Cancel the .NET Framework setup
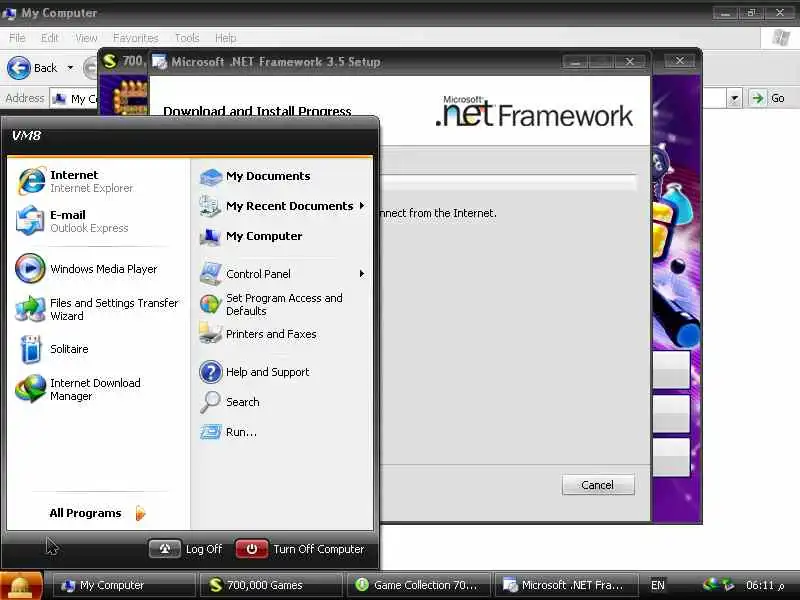This screenshot has height=600, width=800. pos(598,485)
